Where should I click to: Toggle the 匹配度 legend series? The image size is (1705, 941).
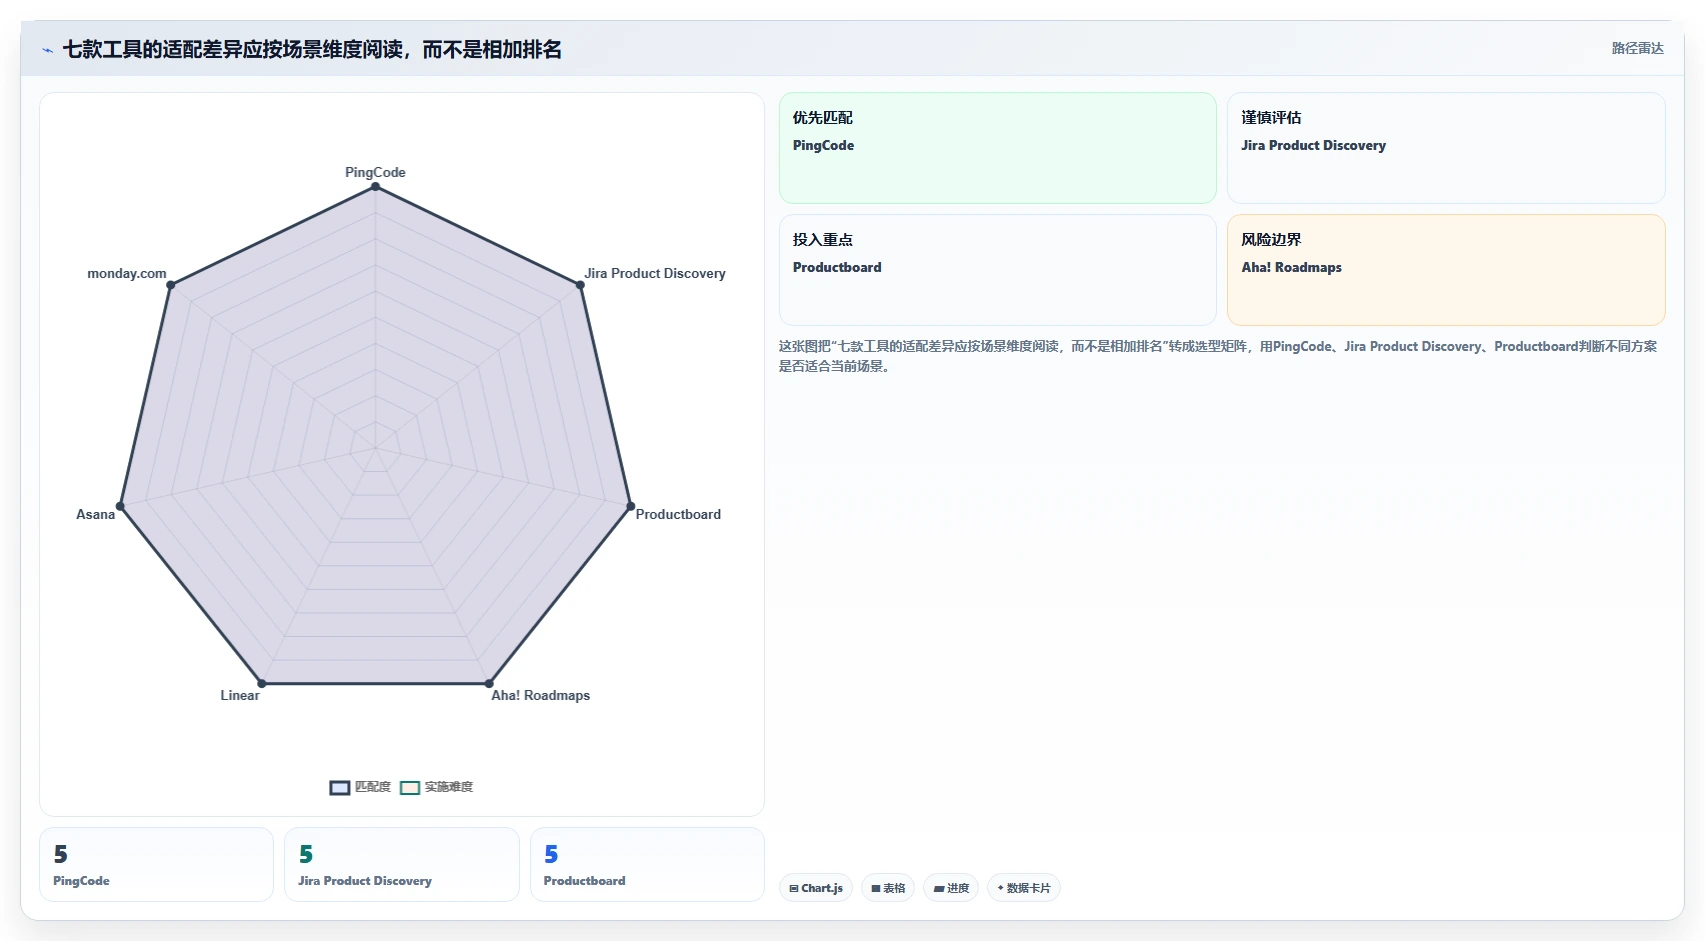pyautogui.click(x=361, y=787)
